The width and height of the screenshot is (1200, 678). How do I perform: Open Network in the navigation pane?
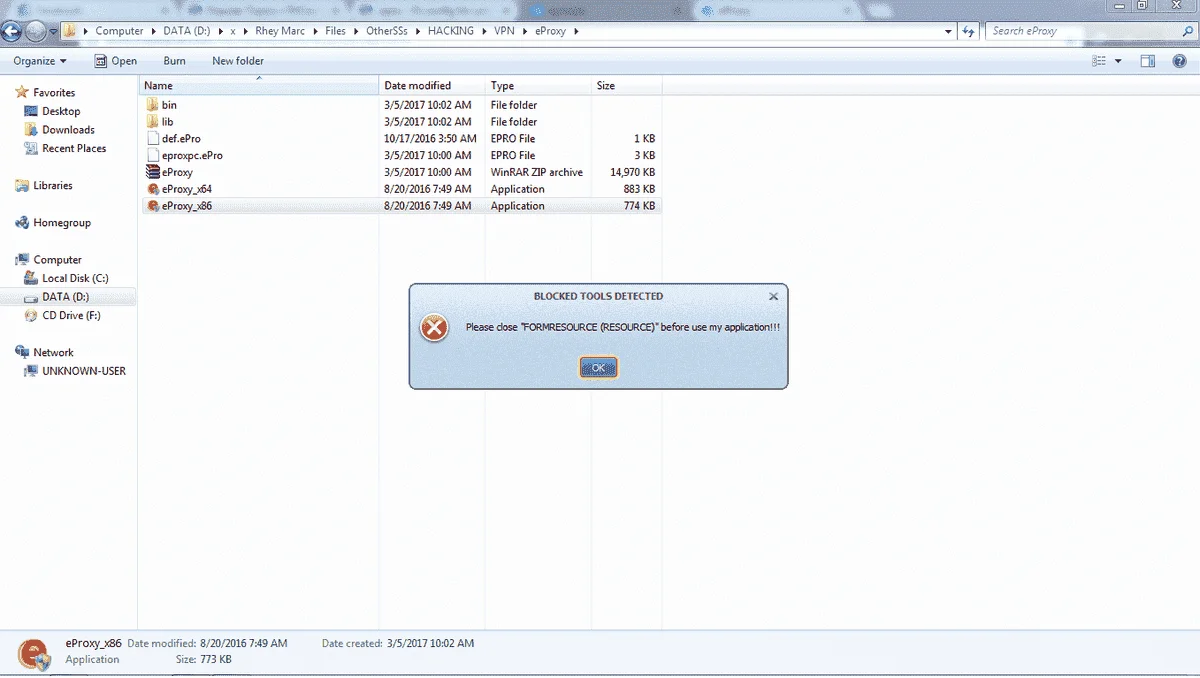coord(53,352)
